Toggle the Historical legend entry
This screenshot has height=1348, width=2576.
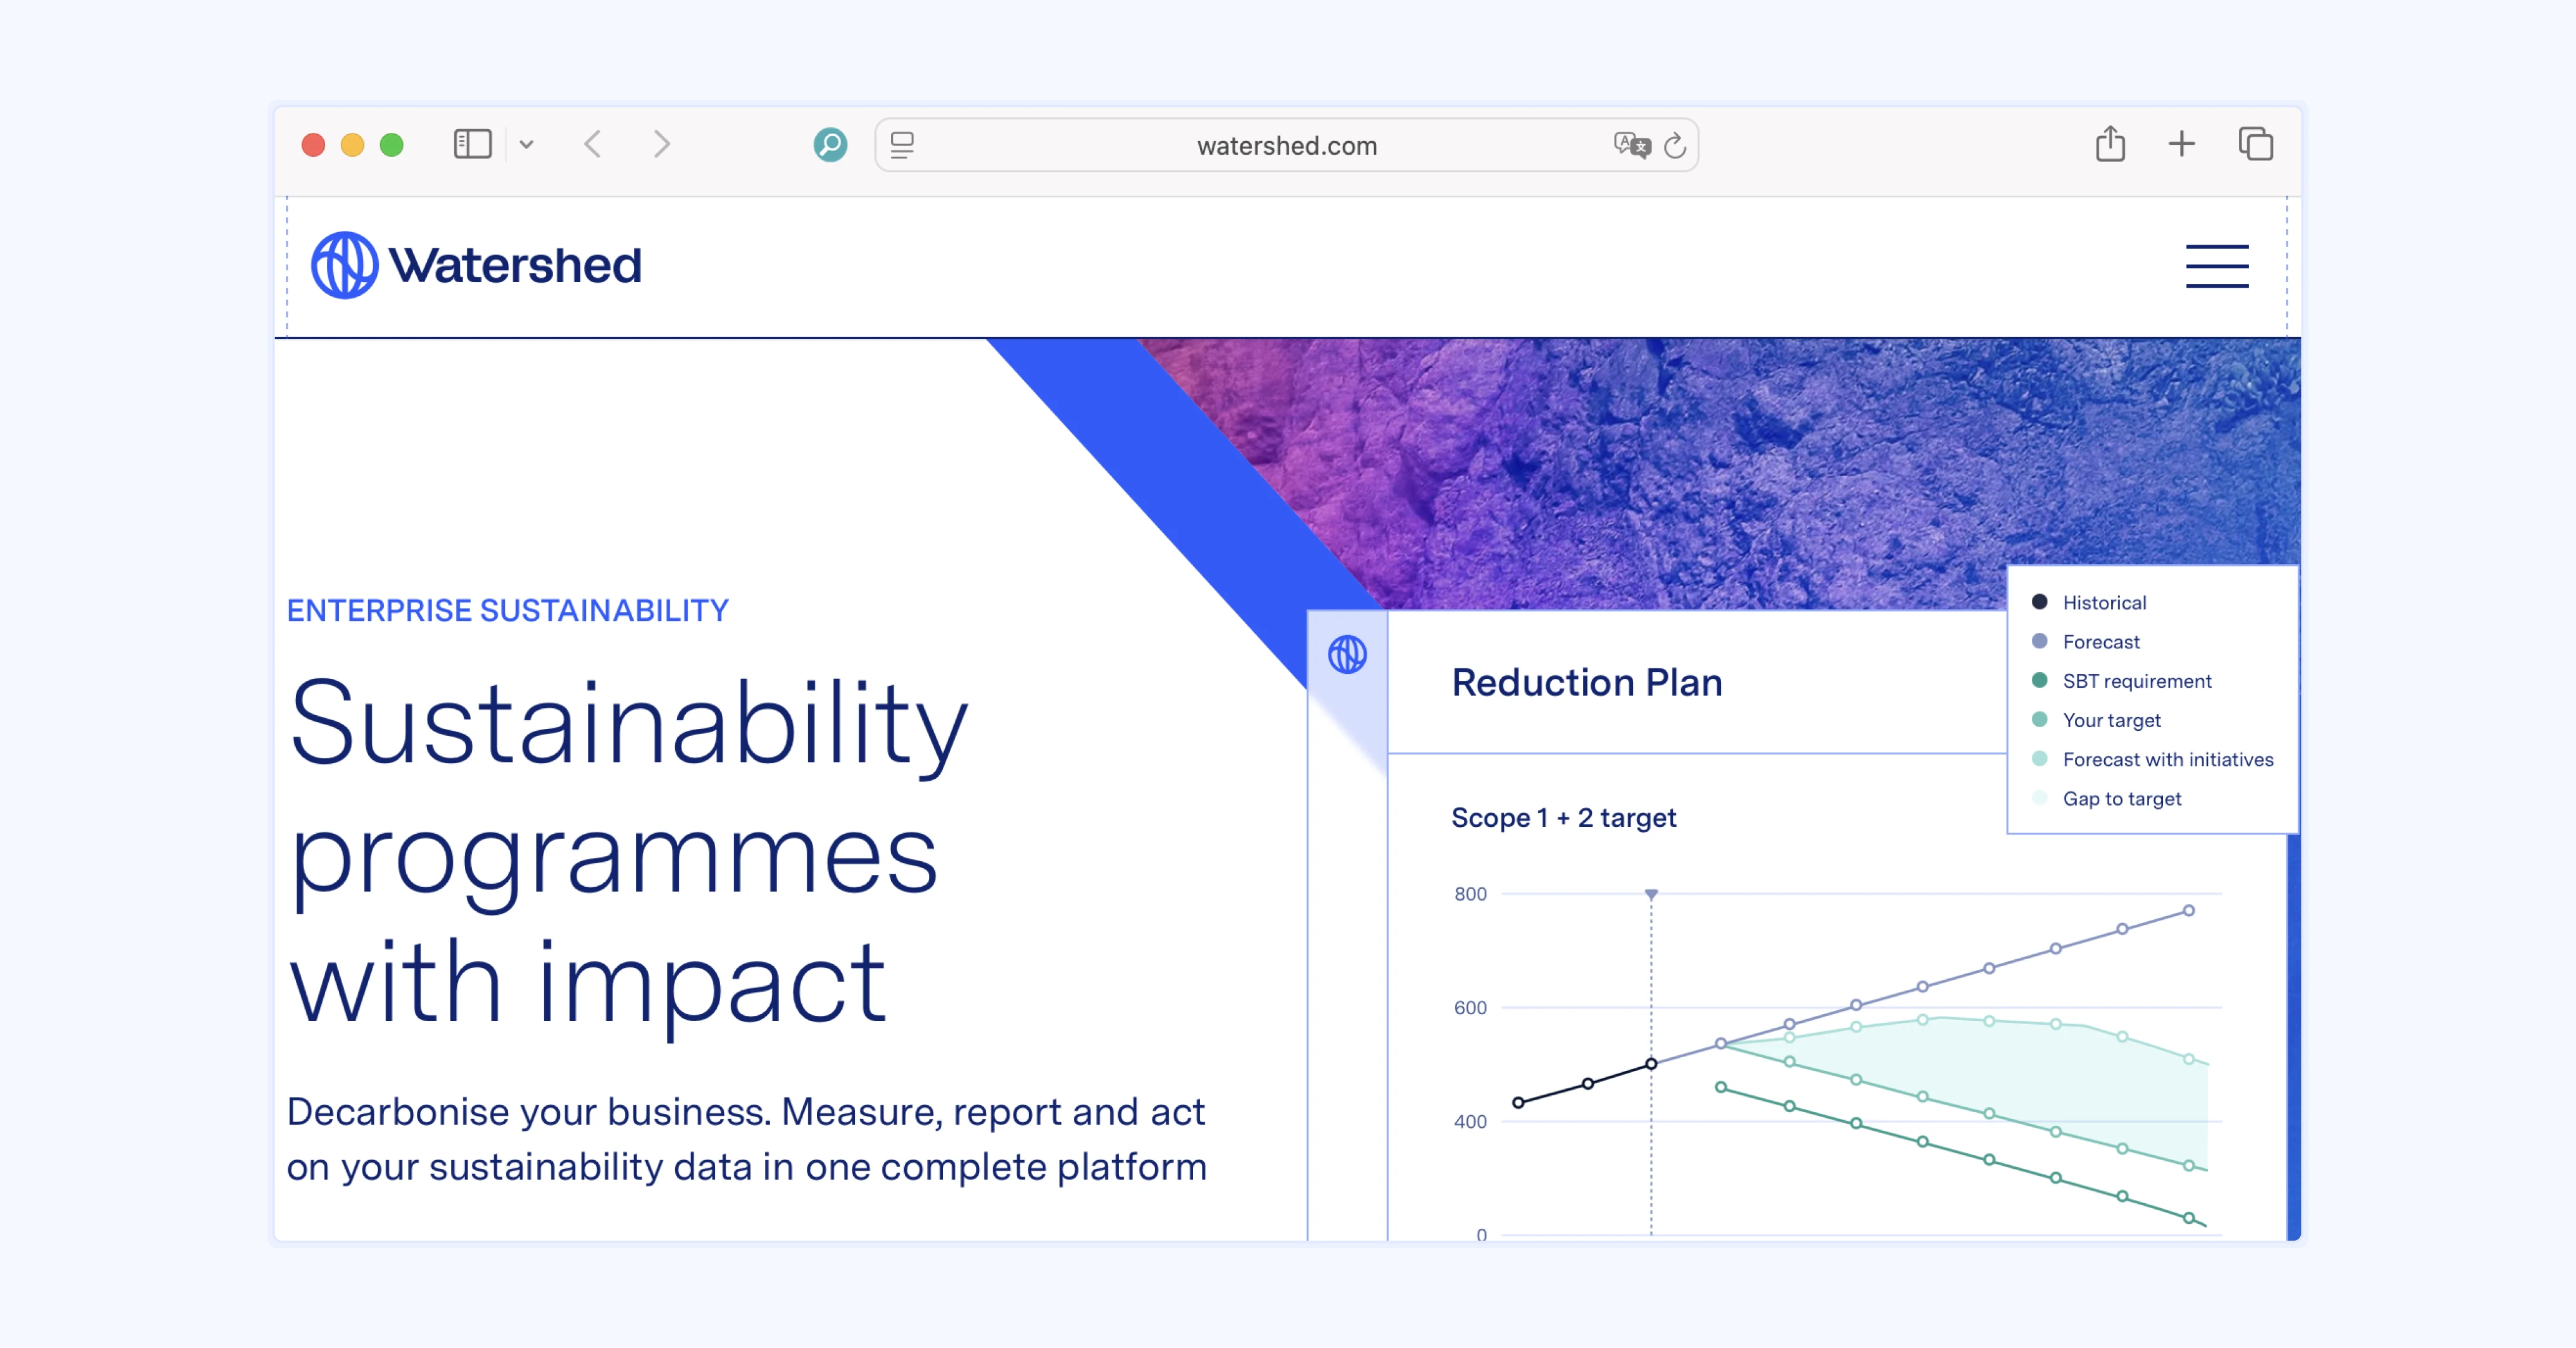pos(2089,602)
